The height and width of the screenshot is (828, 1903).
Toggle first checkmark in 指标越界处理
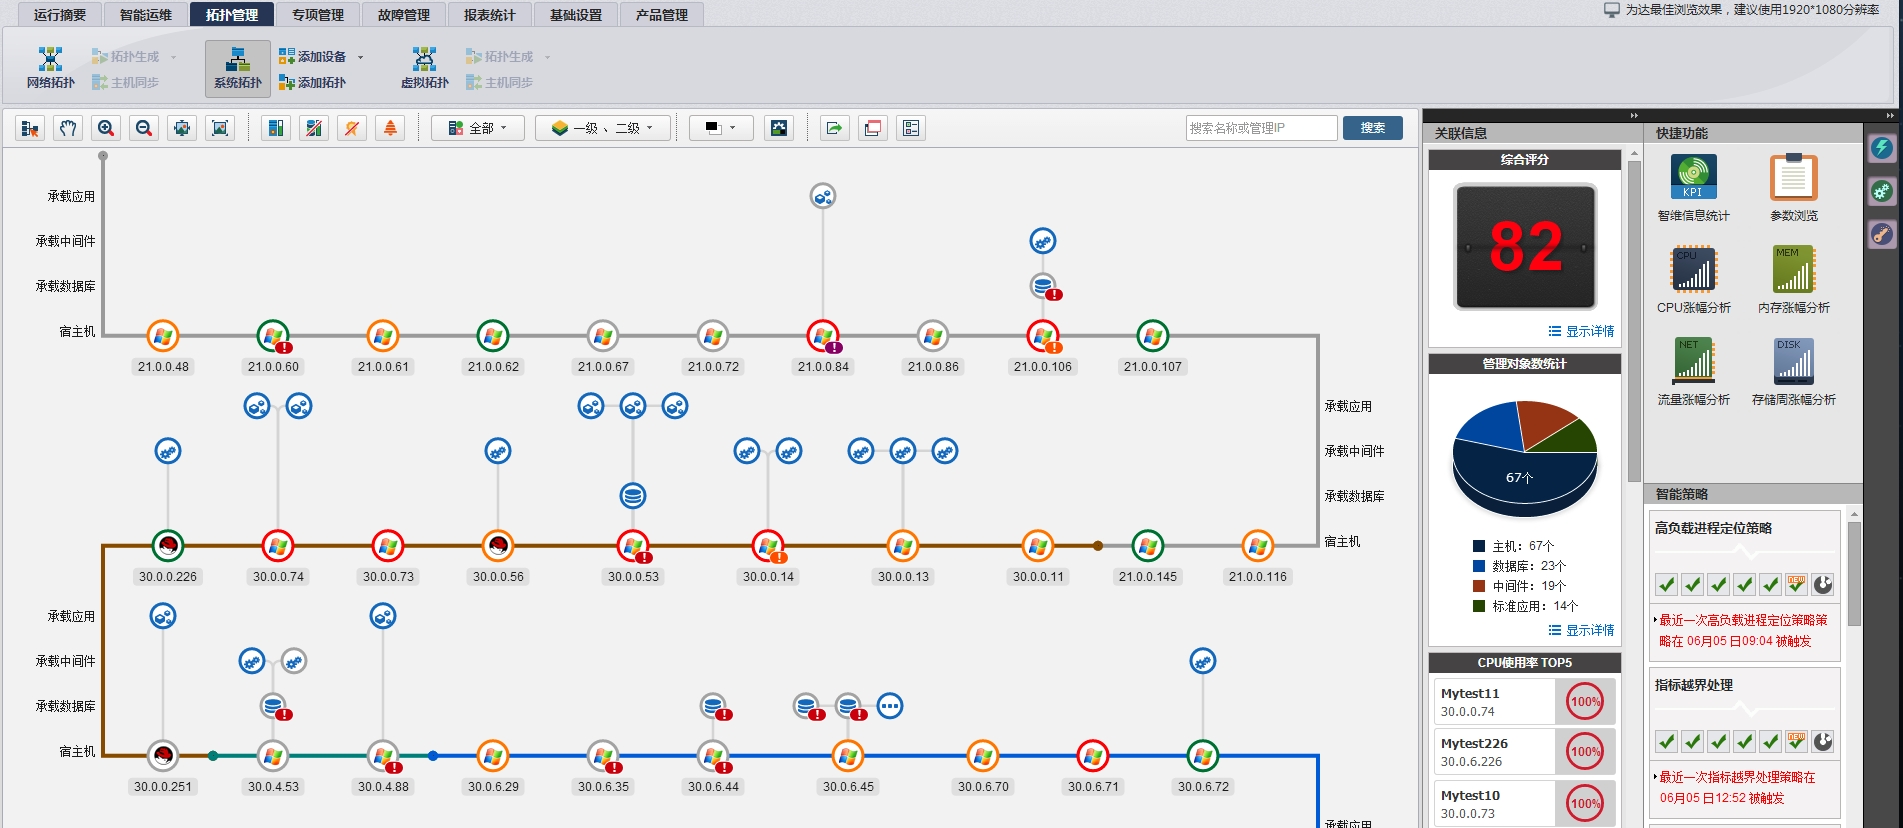tap(1666, 741)
